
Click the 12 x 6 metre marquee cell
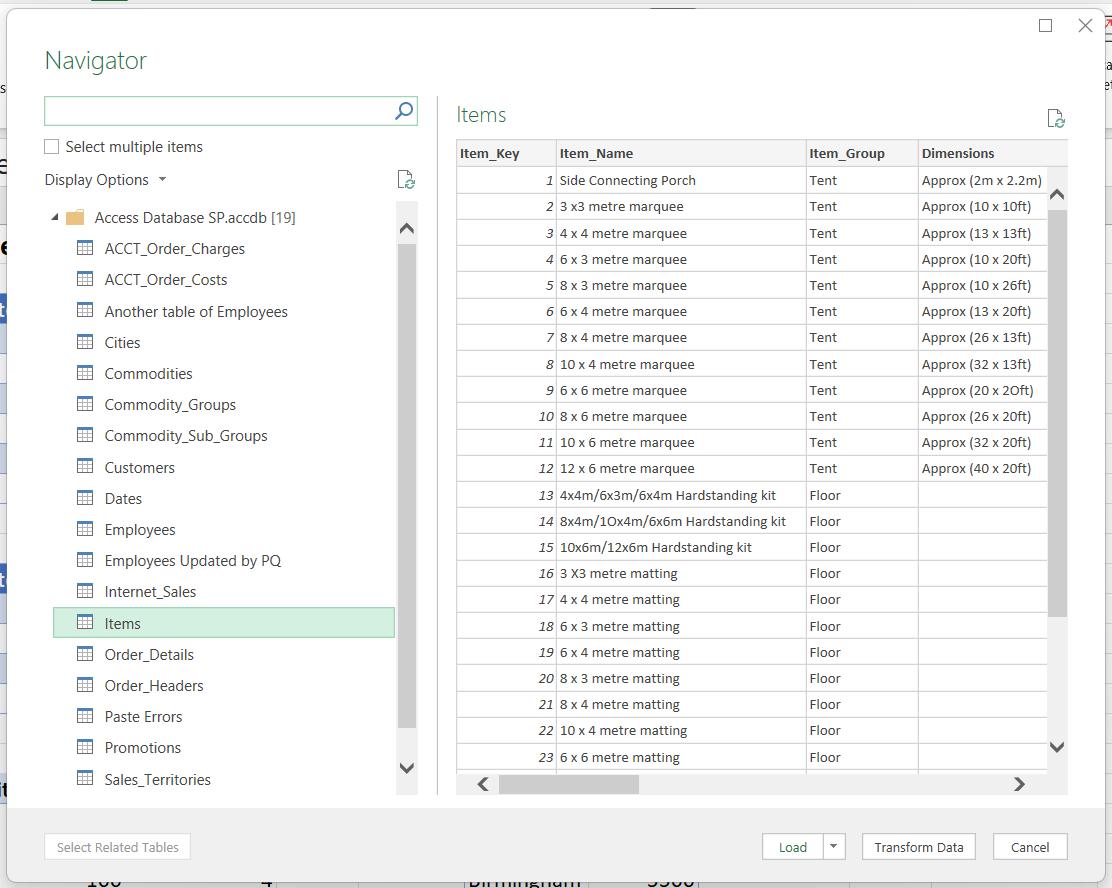click(x=681, y=468)
